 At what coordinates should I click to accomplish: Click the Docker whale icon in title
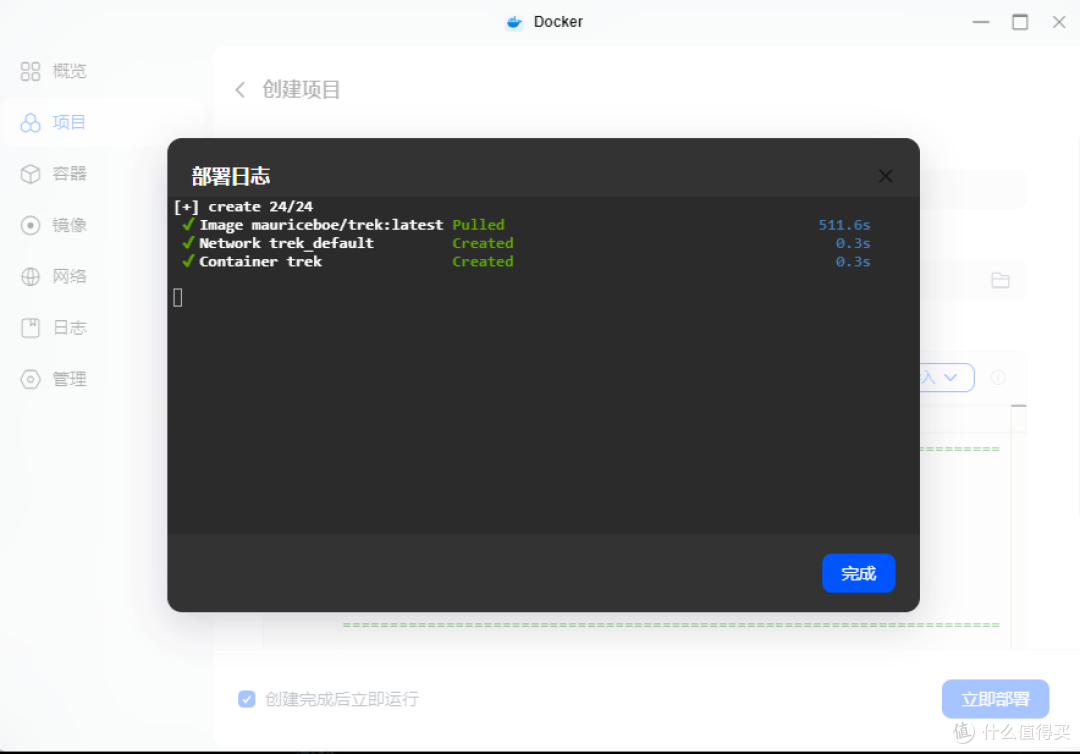(x=515, y=22)
